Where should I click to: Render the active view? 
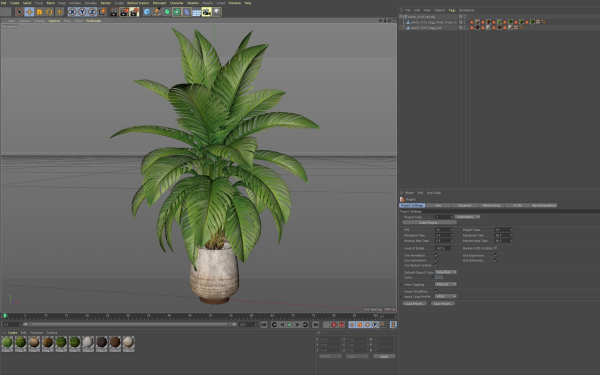tap(114, 12)
